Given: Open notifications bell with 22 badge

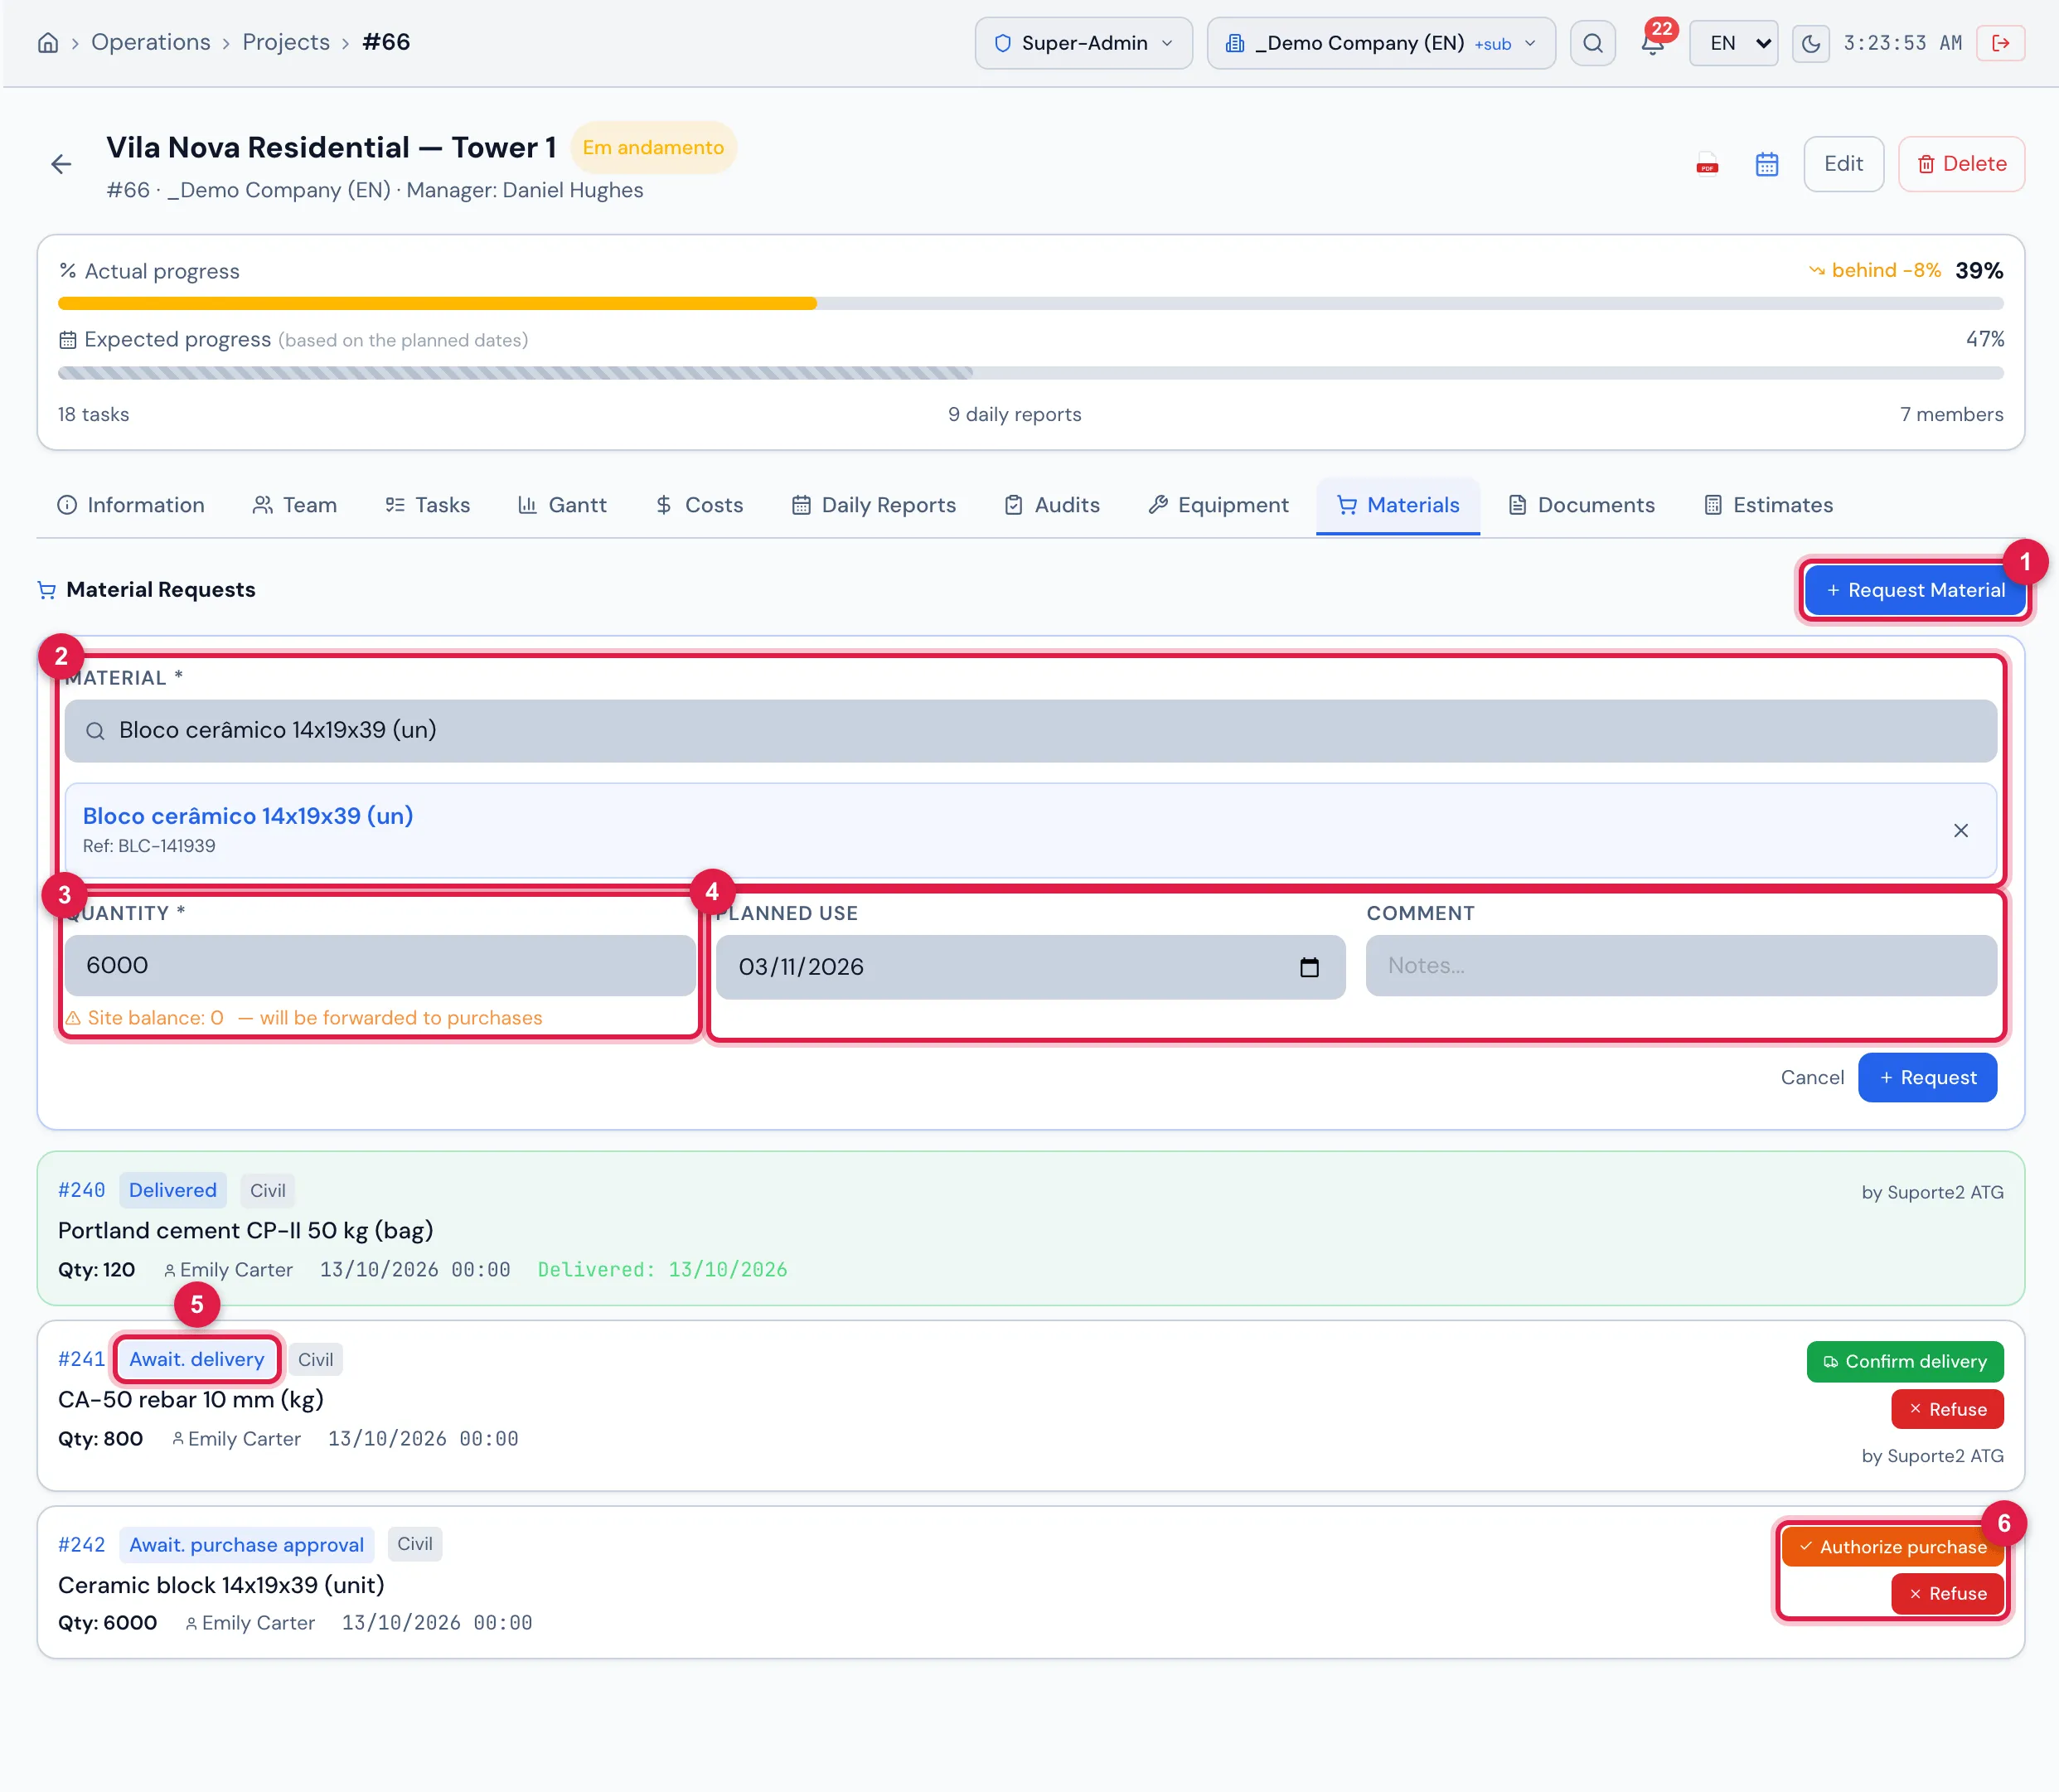Looking at the screenshot, I should pos(1653,43).
